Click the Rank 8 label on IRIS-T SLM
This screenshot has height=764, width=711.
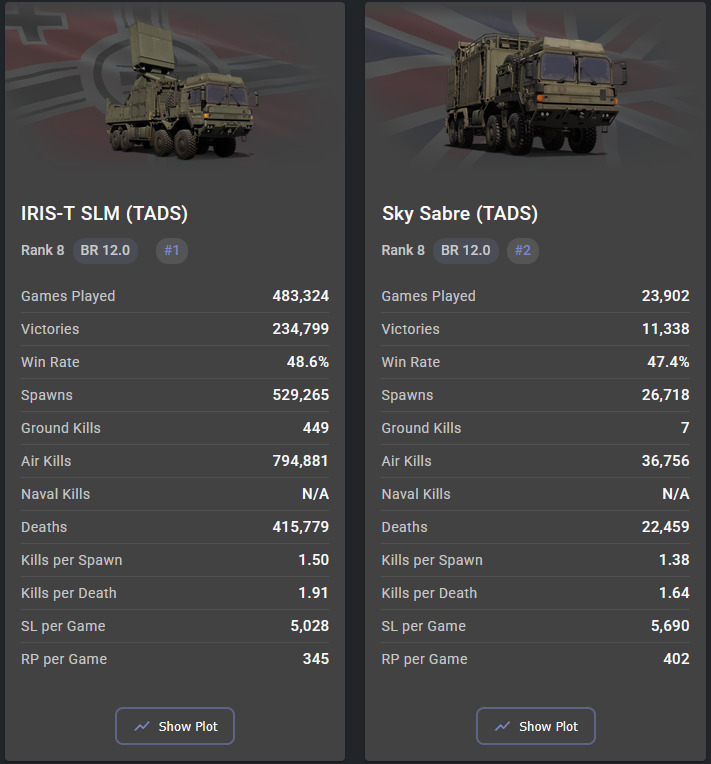point(42,250)
